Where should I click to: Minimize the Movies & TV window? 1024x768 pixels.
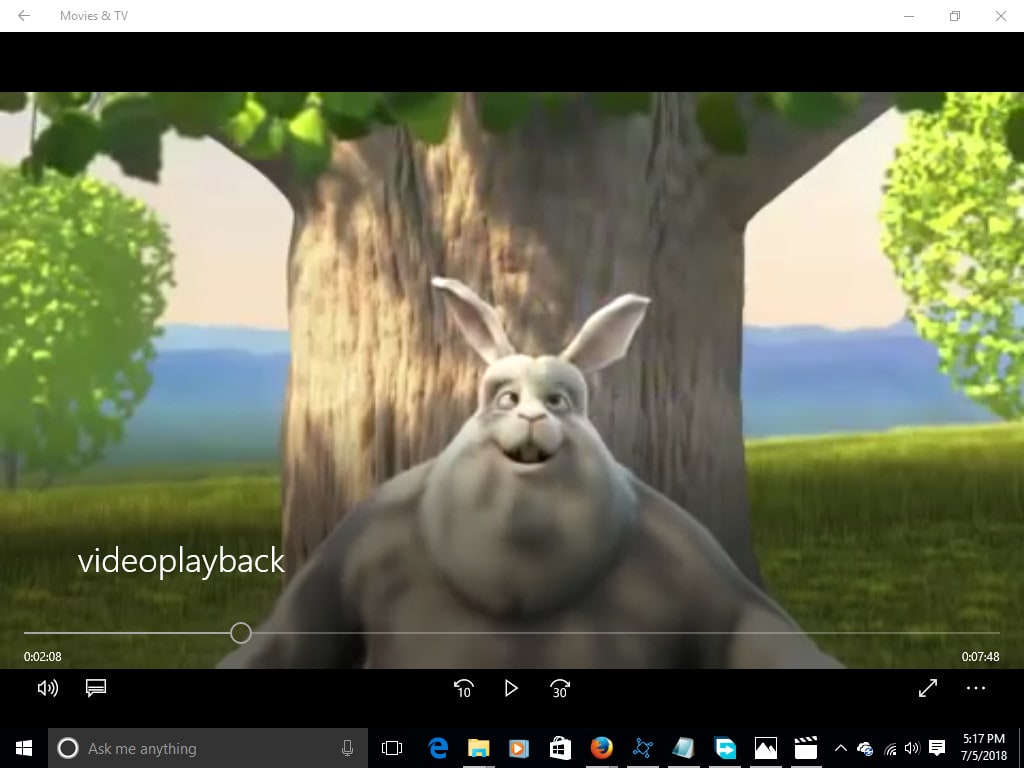point(908,16)
